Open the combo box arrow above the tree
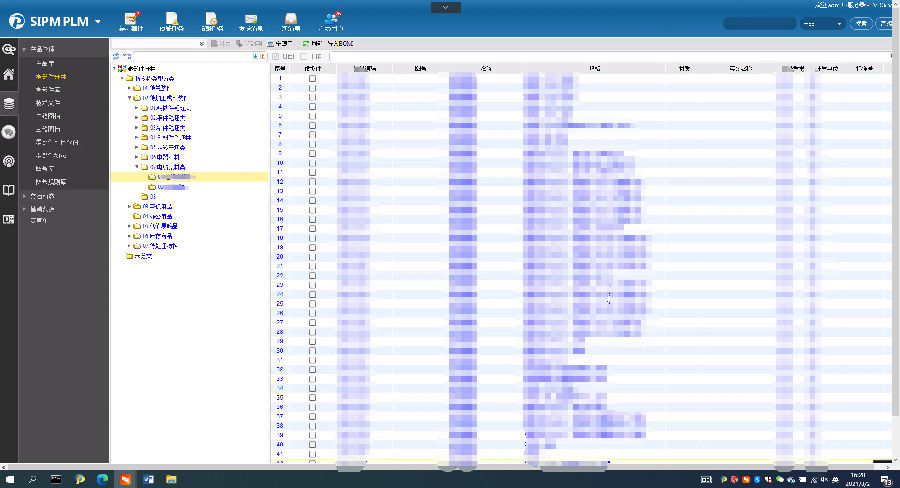This screenshot has width=900, height=488. click(201, 44)
